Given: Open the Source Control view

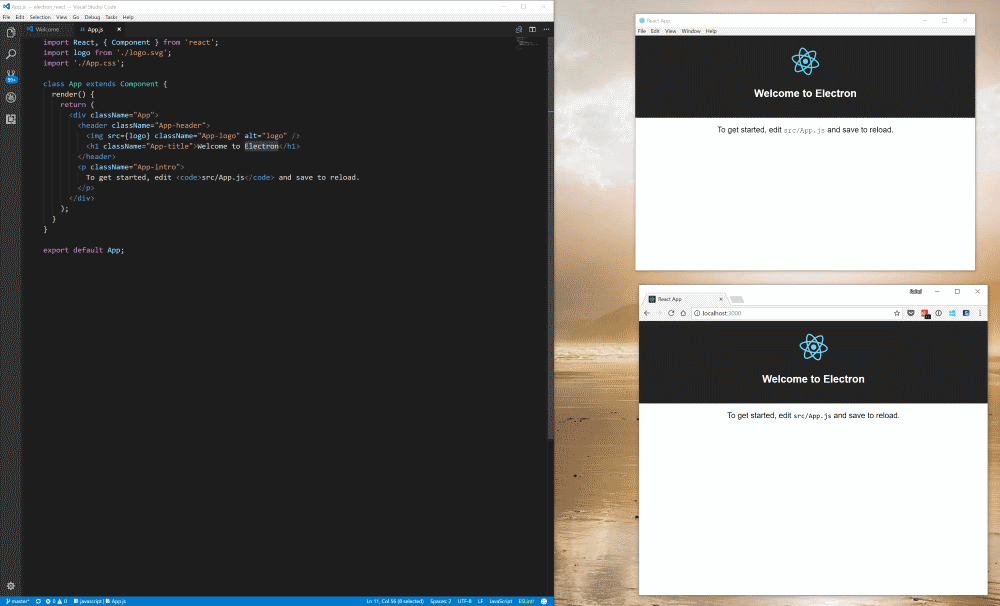Looking at the screenshot, I should 11,75.
